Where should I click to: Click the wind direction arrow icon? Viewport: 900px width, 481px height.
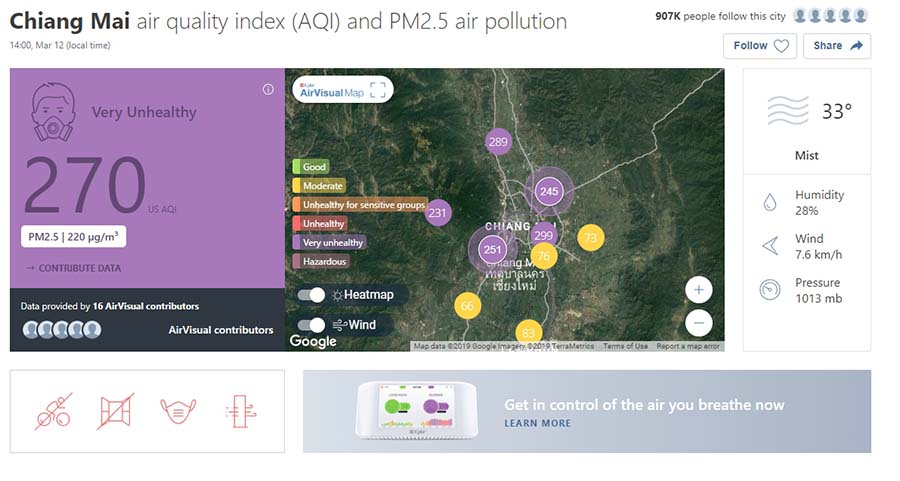coord(770,246)
